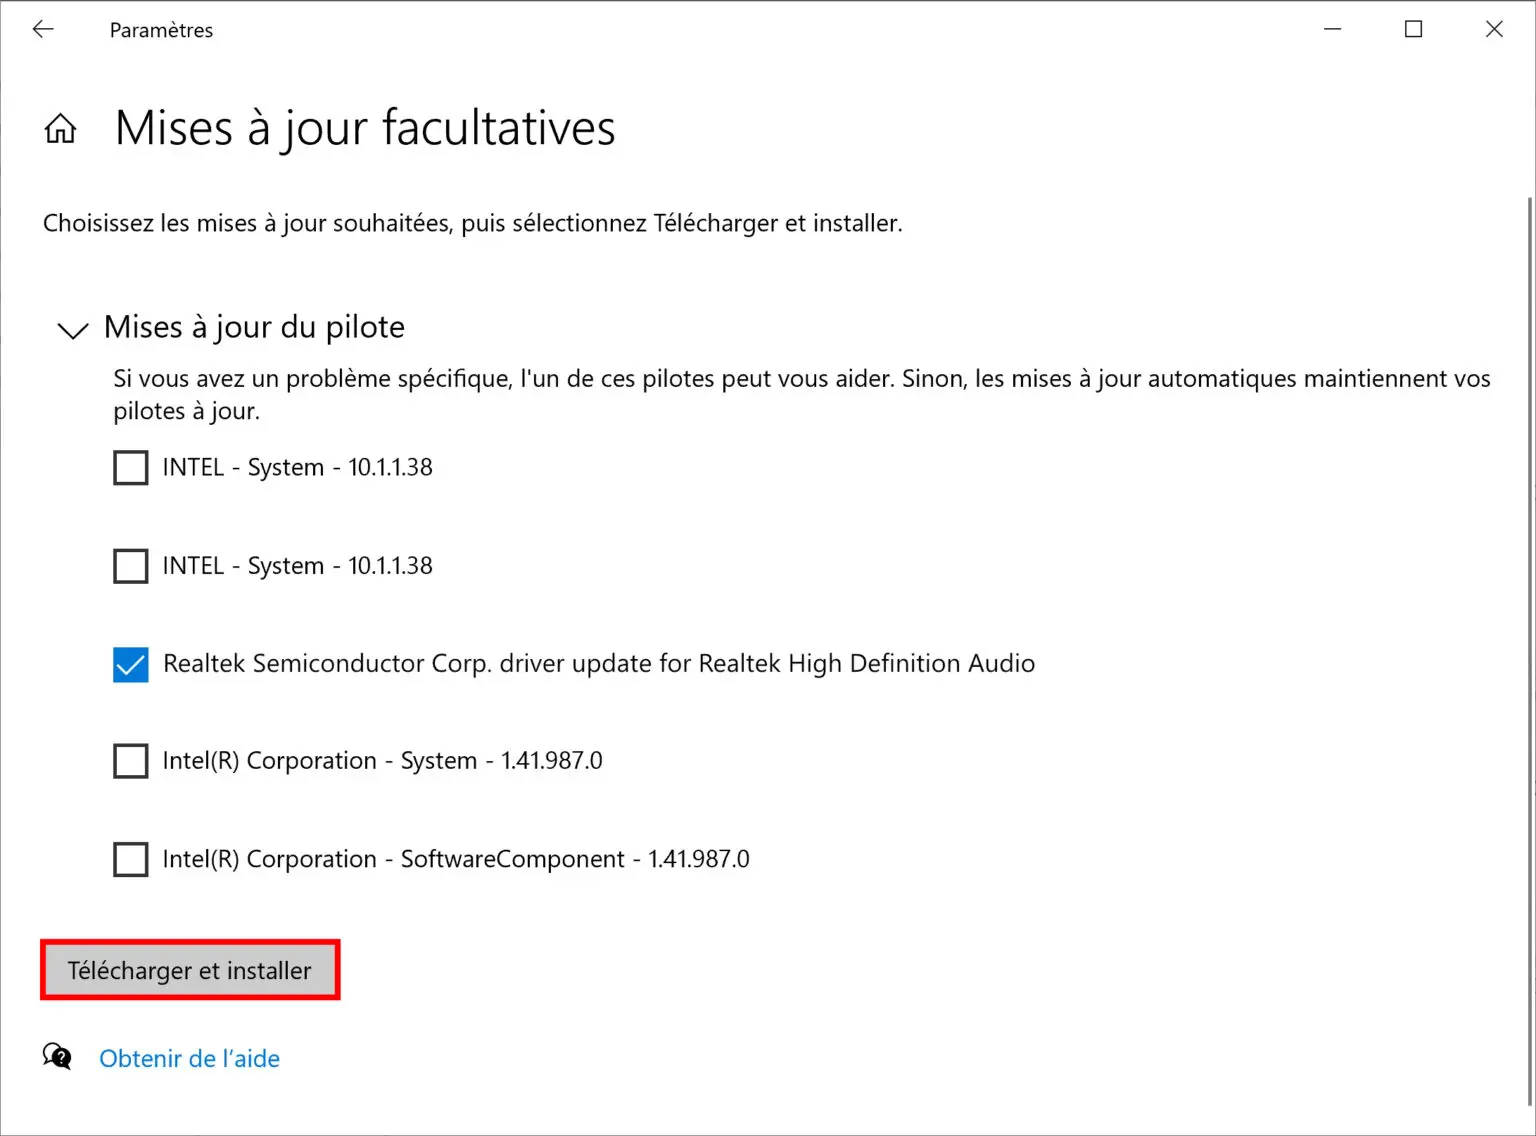Toggle Realtek update by clicking its label text
The width and height of the screenshot is (1536, 1136).
pyautogui.click(x=598, y=663)
